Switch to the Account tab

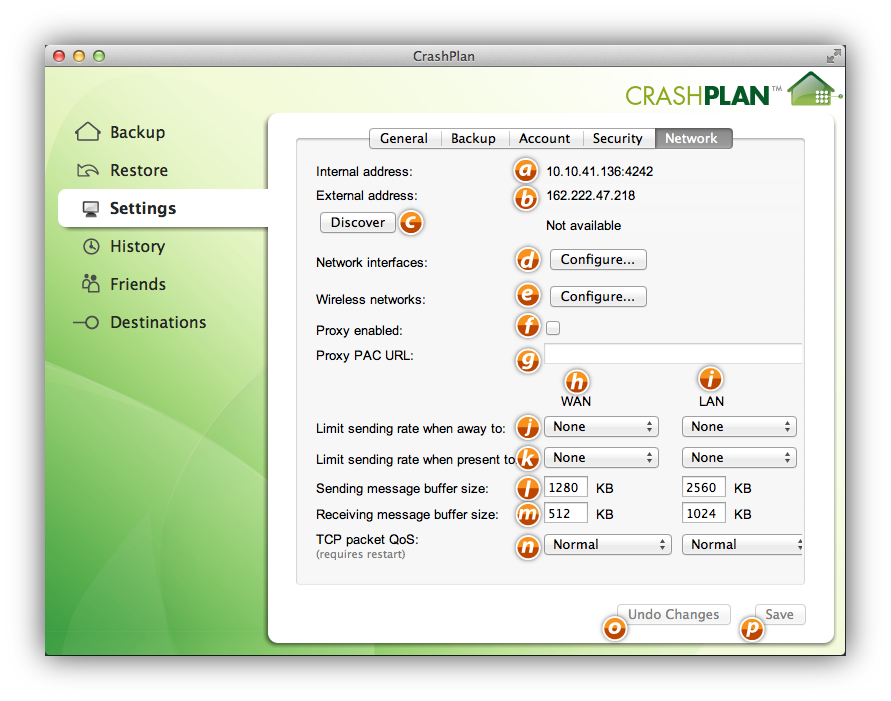pos(544,138)
